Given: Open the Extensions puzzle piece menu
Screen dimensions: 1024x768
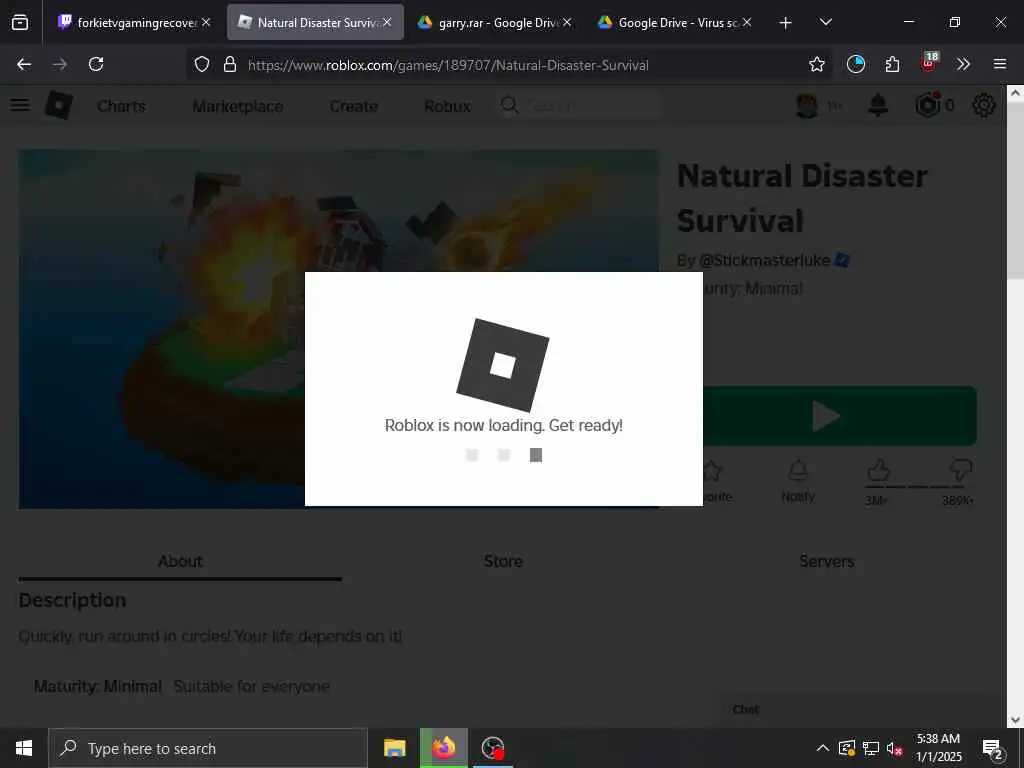Looking at the screenshot, I should click(x=892, y=64).
